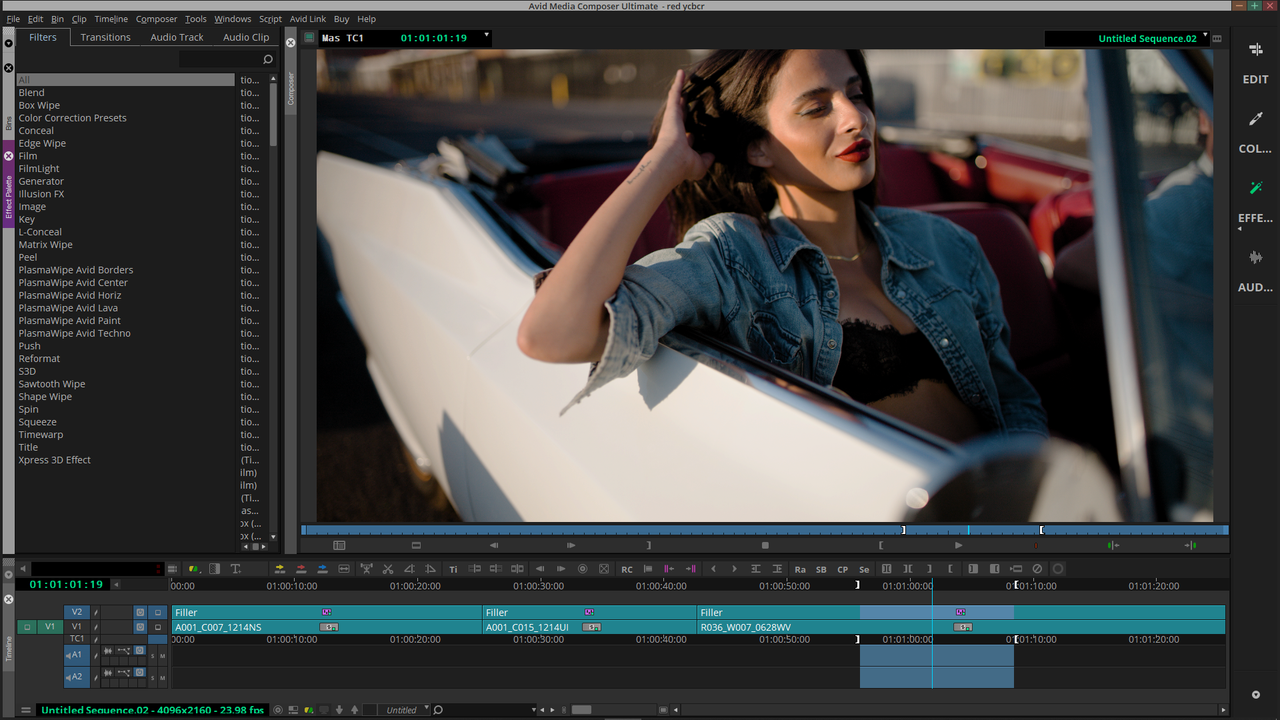Select PlasmaWipe Avid Lava category
This screenshot has width=1280, height=720.
pos(68,308)
